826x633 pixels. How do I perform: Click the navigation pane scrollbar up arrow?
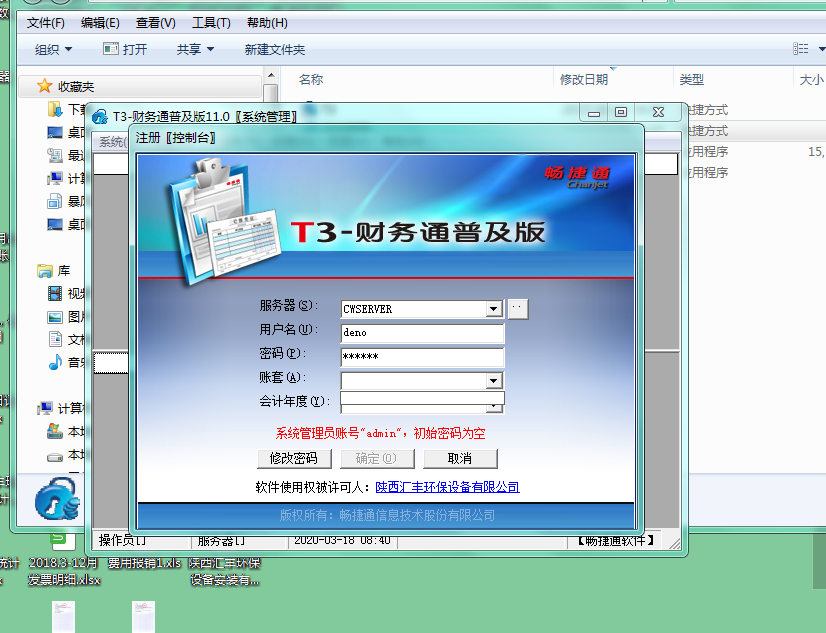(270, 75)
